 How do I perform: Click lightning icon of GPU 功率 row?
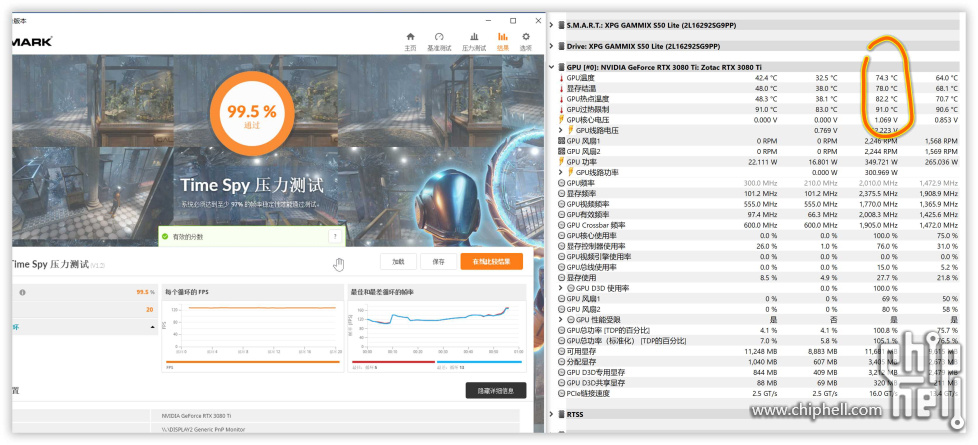pyautogui.click(x=561, y=162)
